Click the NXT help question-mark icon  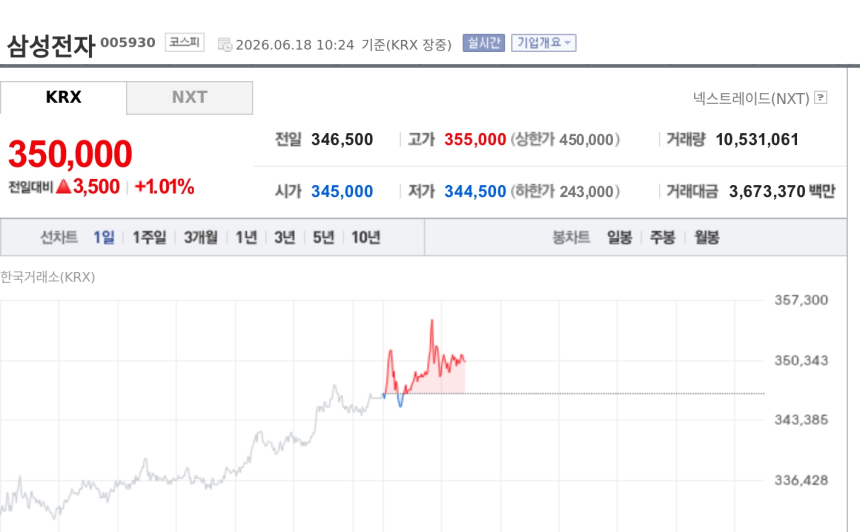(x=821, y=98)
